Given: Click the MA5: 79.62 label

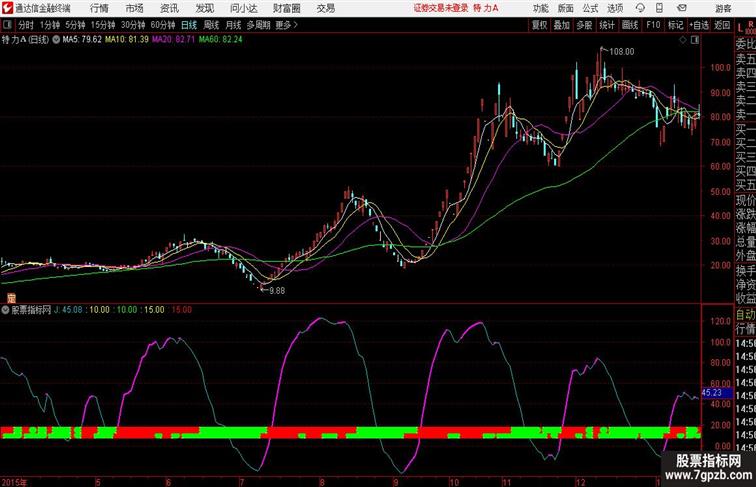Looking at the screenshot, I should pyautogui.click(x=82, y=40).
